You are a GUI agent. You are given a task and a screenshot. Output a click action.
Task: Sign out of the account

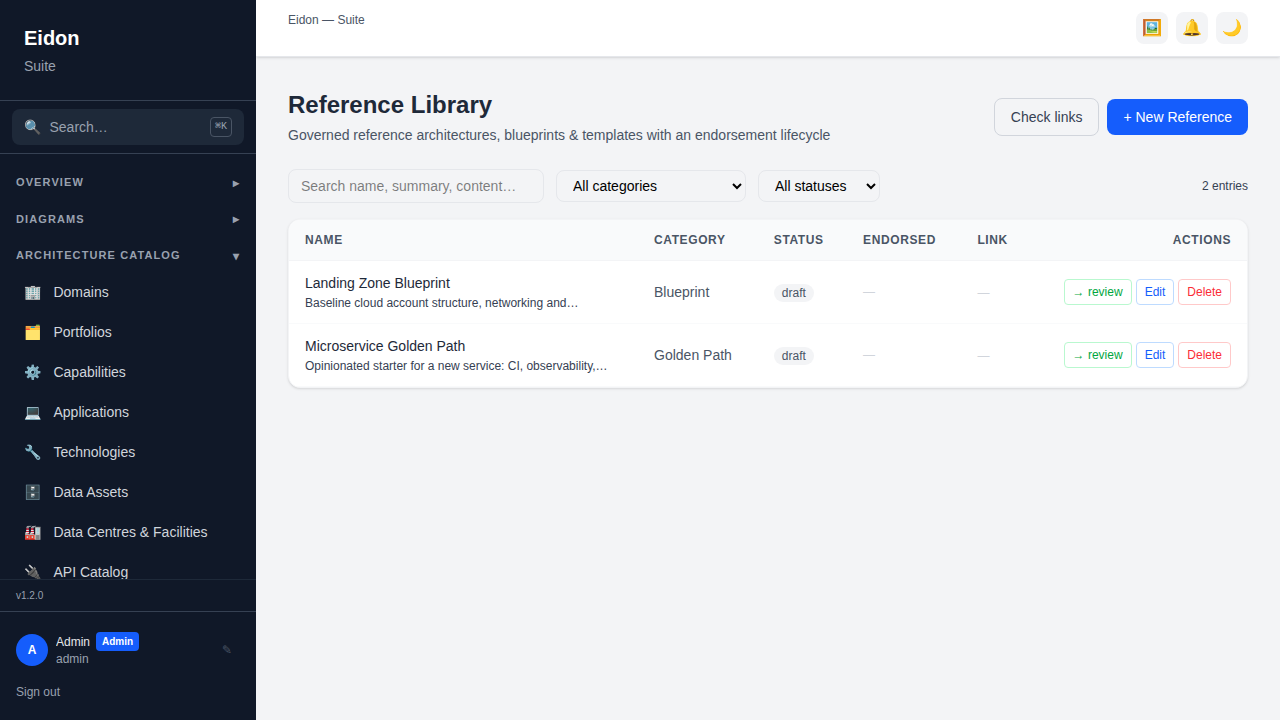click(x=38, y=692)
